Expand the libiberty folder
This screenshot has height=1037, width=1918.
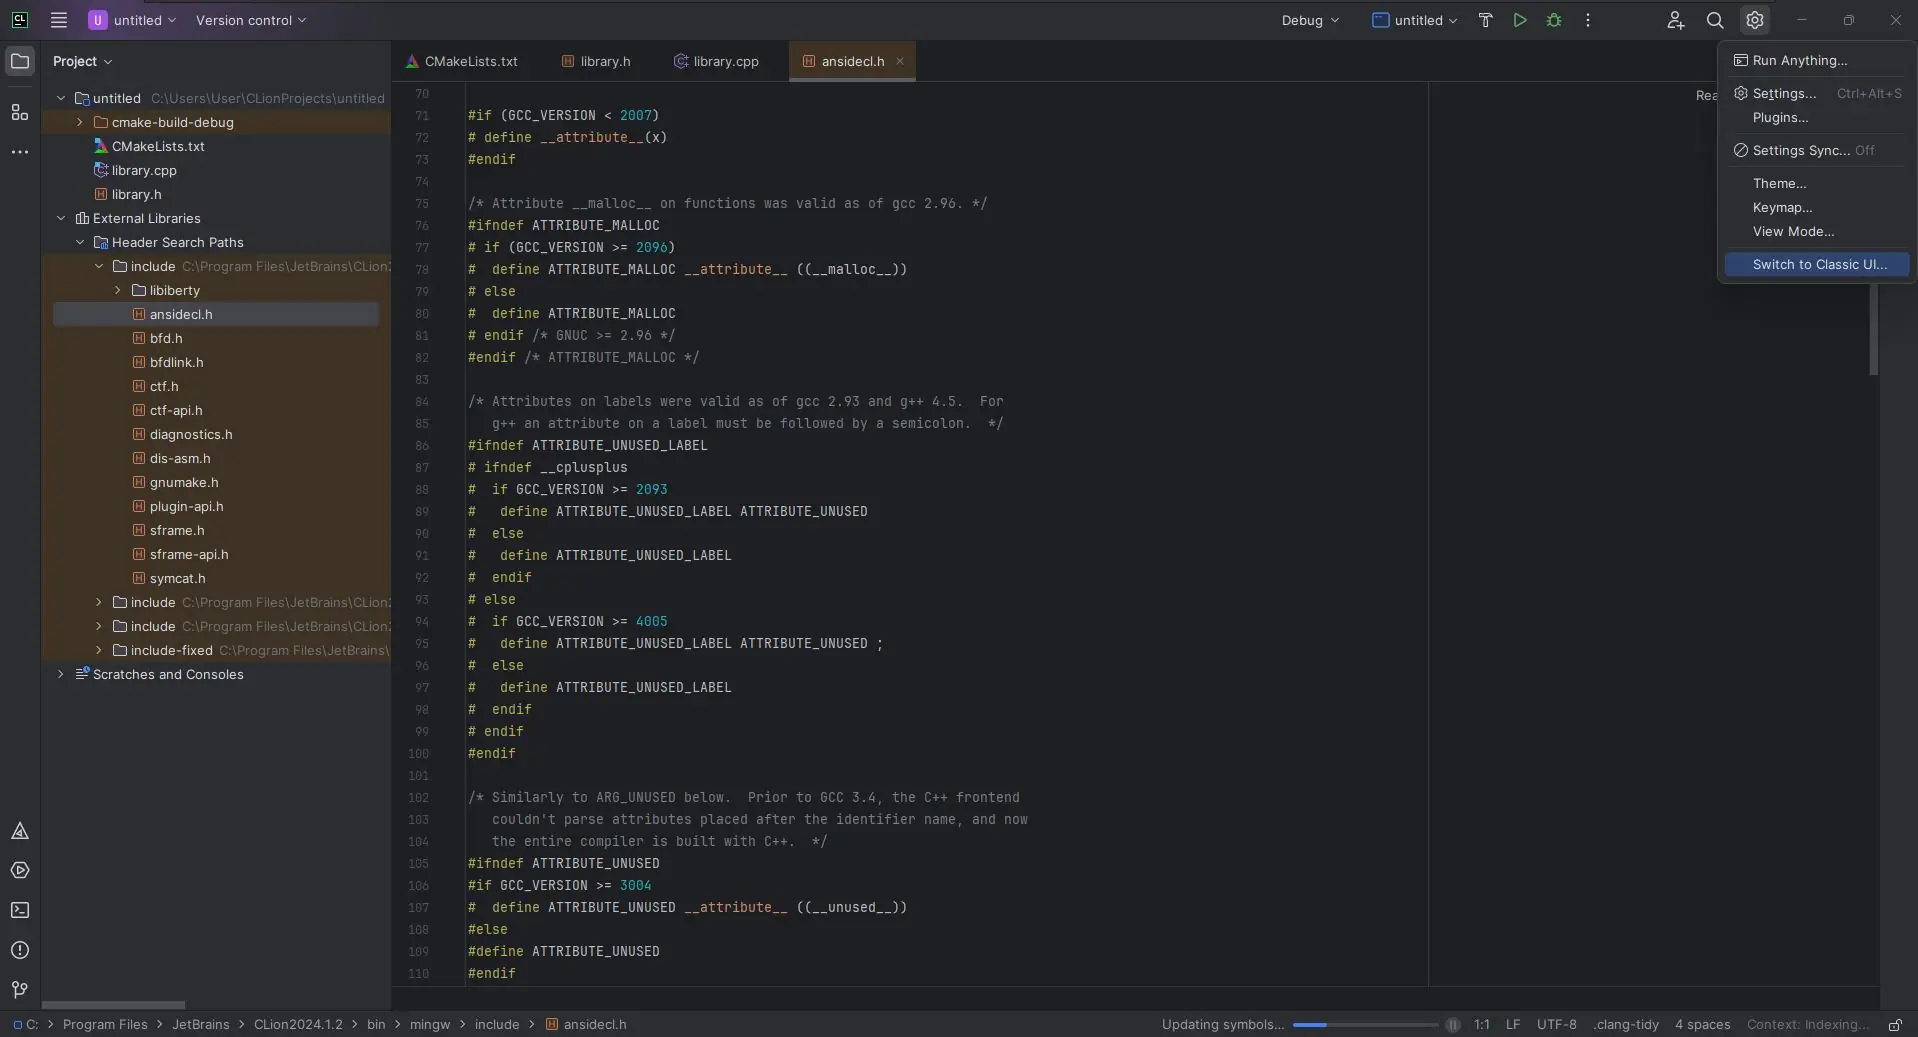118,290
